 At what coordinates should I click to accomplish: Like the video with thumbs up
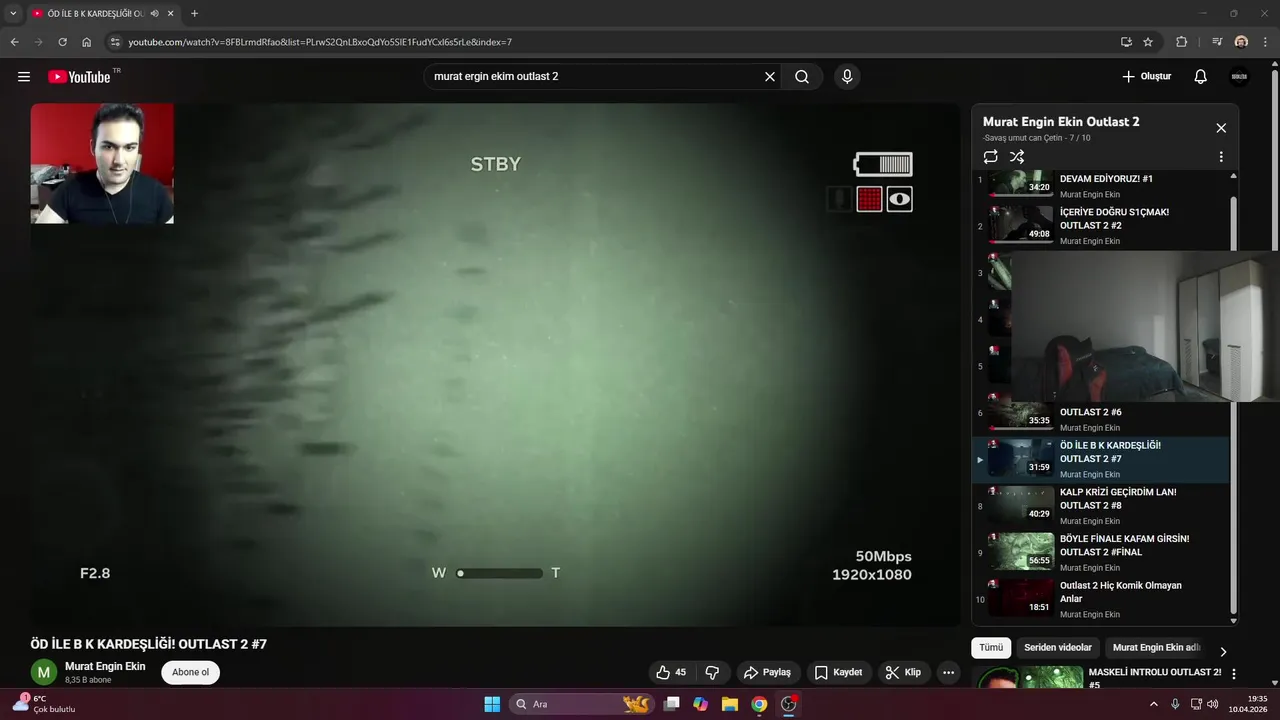[x=671, y=673]
